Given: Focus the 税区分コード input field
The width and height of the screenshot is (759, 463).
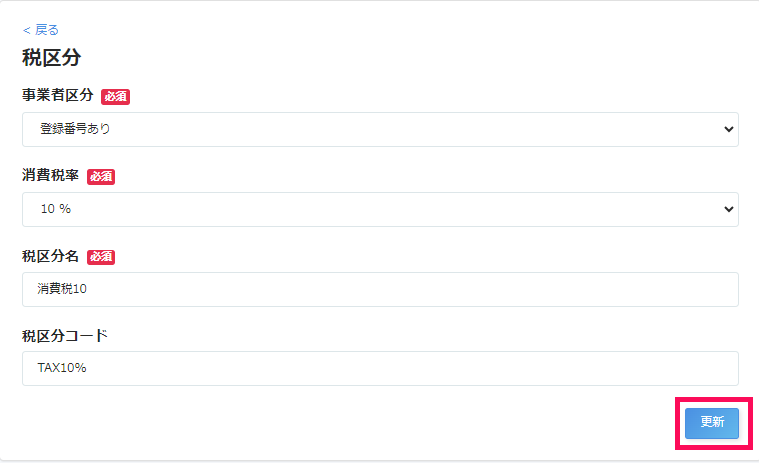Looking at the screenshot, I should [380, 368].
